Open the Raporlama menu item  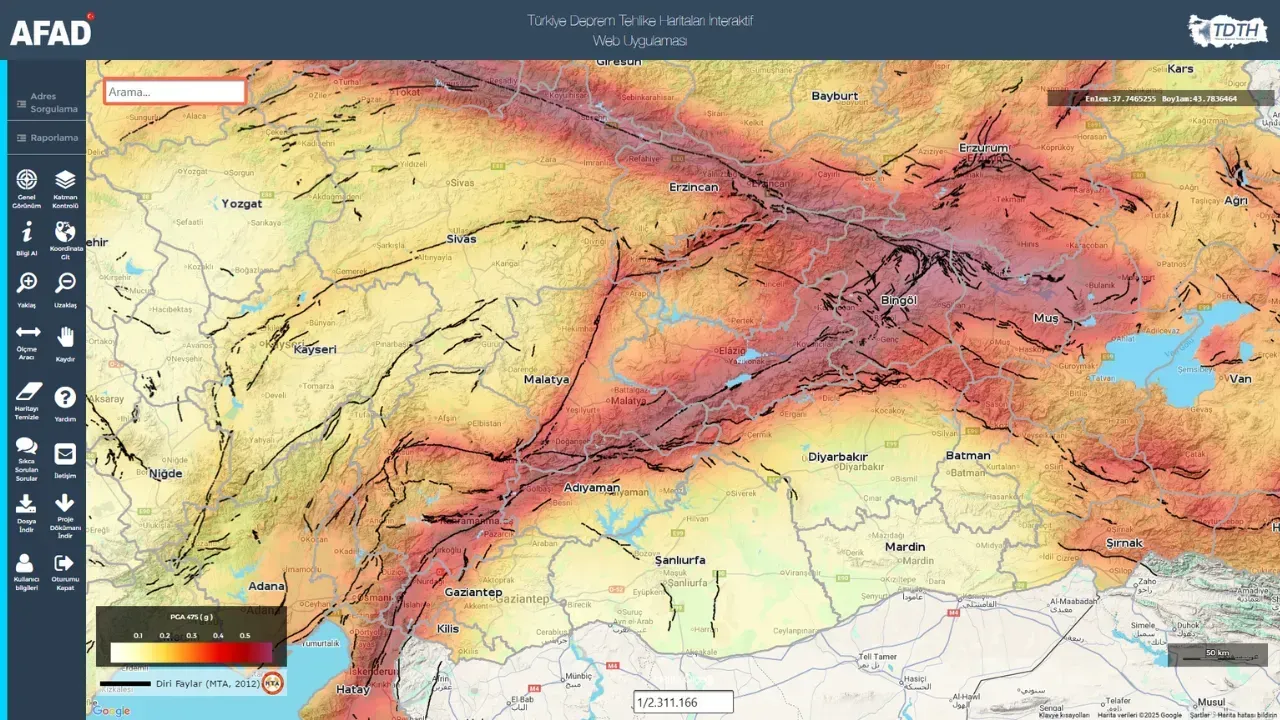pos(46,138)
